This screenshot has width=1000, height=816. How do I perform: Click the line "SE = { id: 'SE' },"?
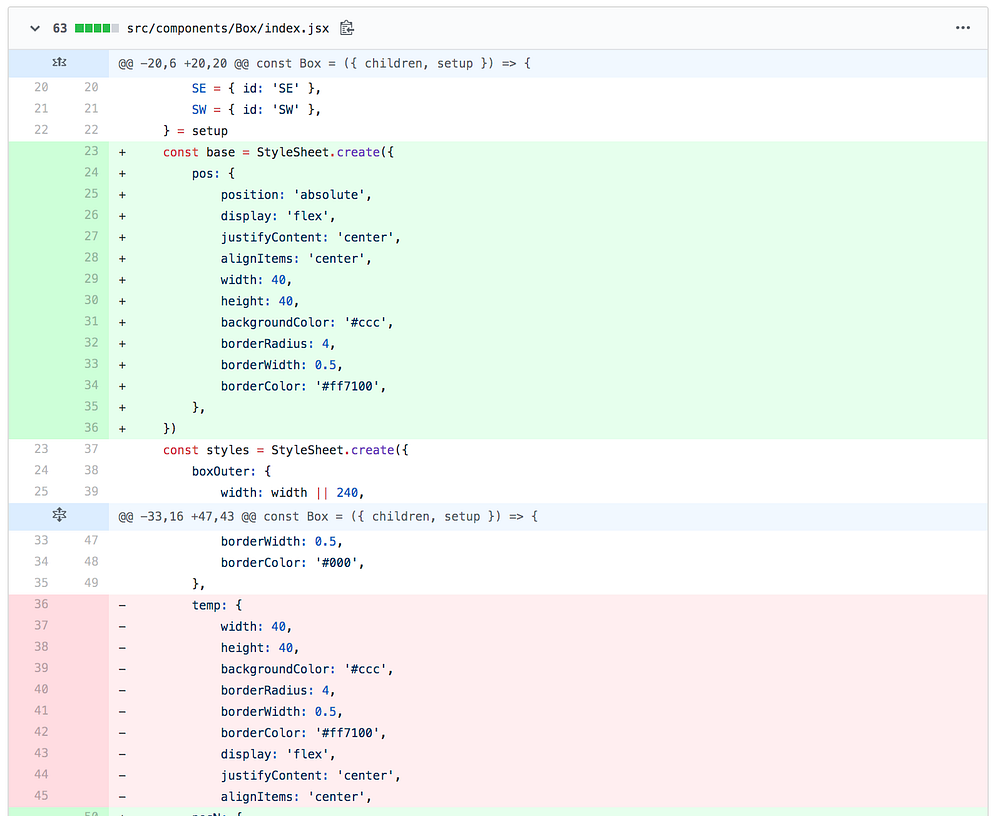[256, 88]
